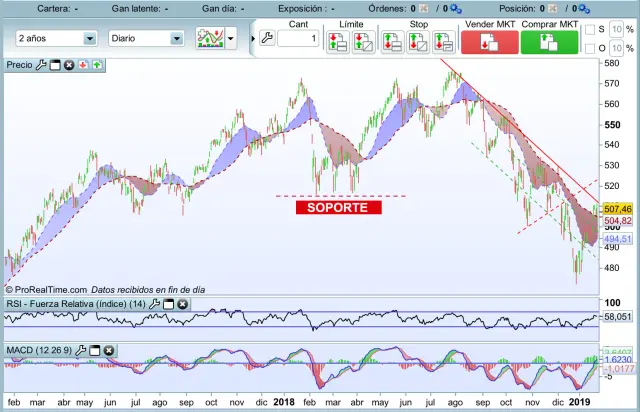Open RSI indicator settings wrench
640x412 pixels.
[x=154, y=304]
